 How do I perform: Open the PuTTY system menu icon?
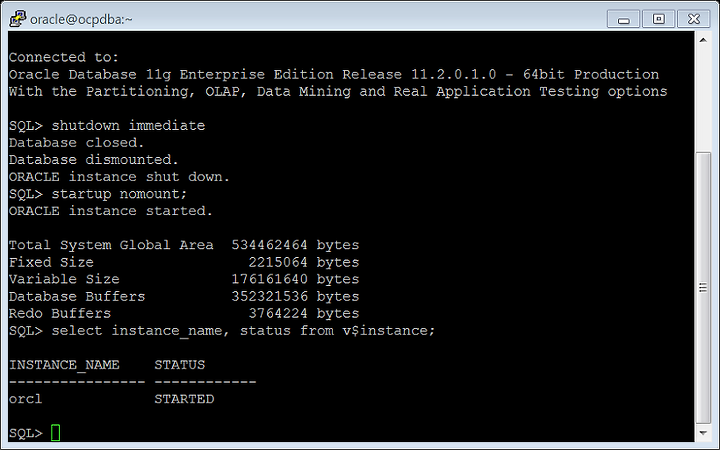[17, 19]
